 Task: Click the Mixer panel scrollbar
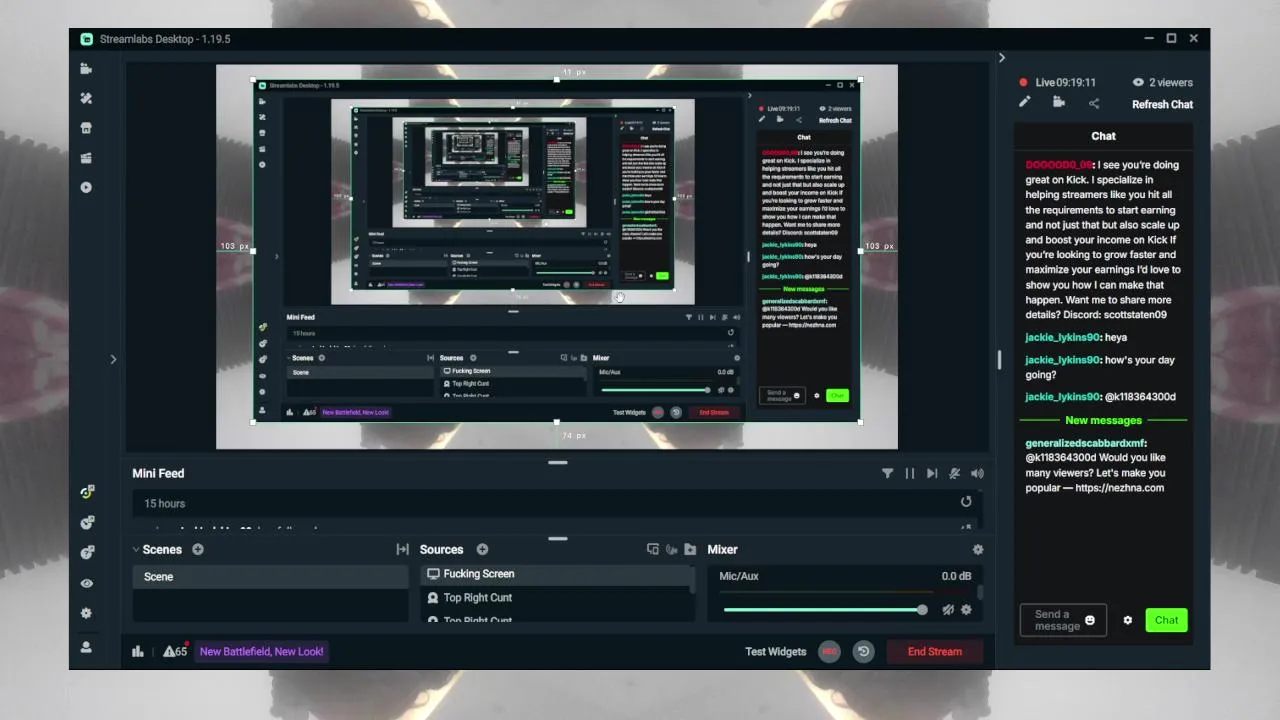980,592
